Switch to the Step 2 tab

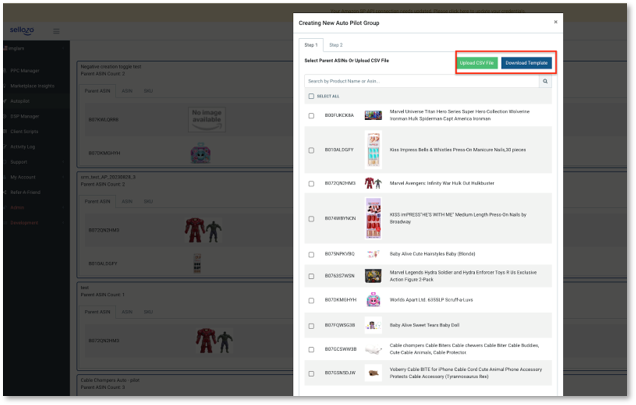pyautogui.click(x=336, y=45)
